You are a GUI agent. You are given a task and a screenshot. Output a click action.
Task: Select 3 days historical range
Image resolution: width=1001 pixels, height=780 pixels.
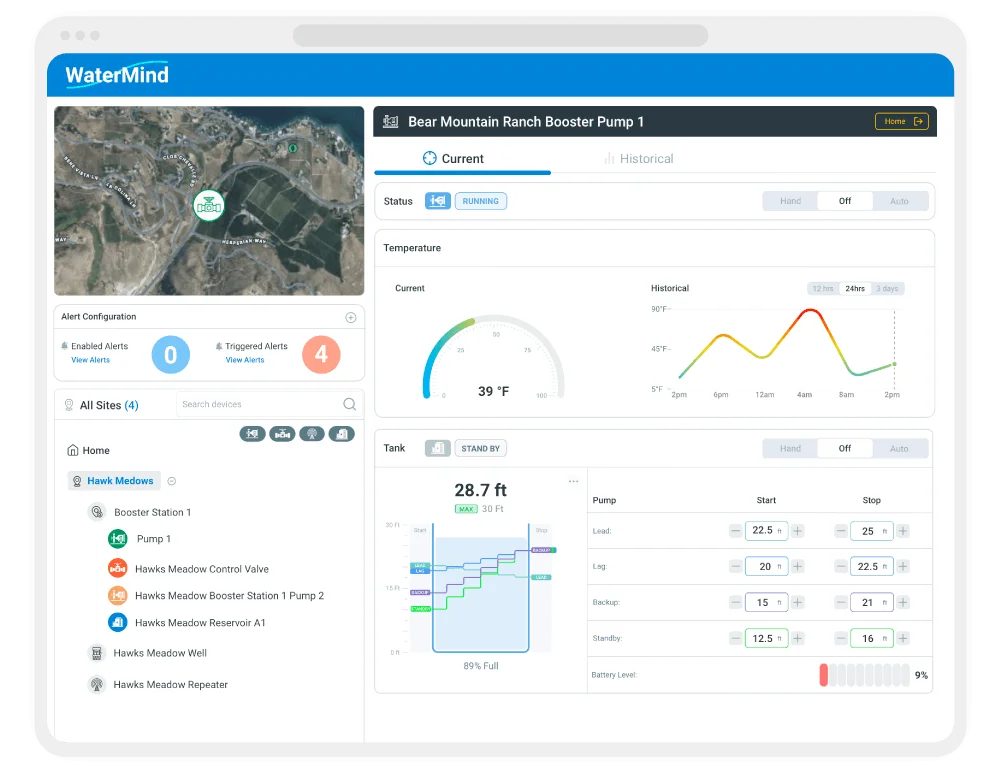[x=887, y=289]
